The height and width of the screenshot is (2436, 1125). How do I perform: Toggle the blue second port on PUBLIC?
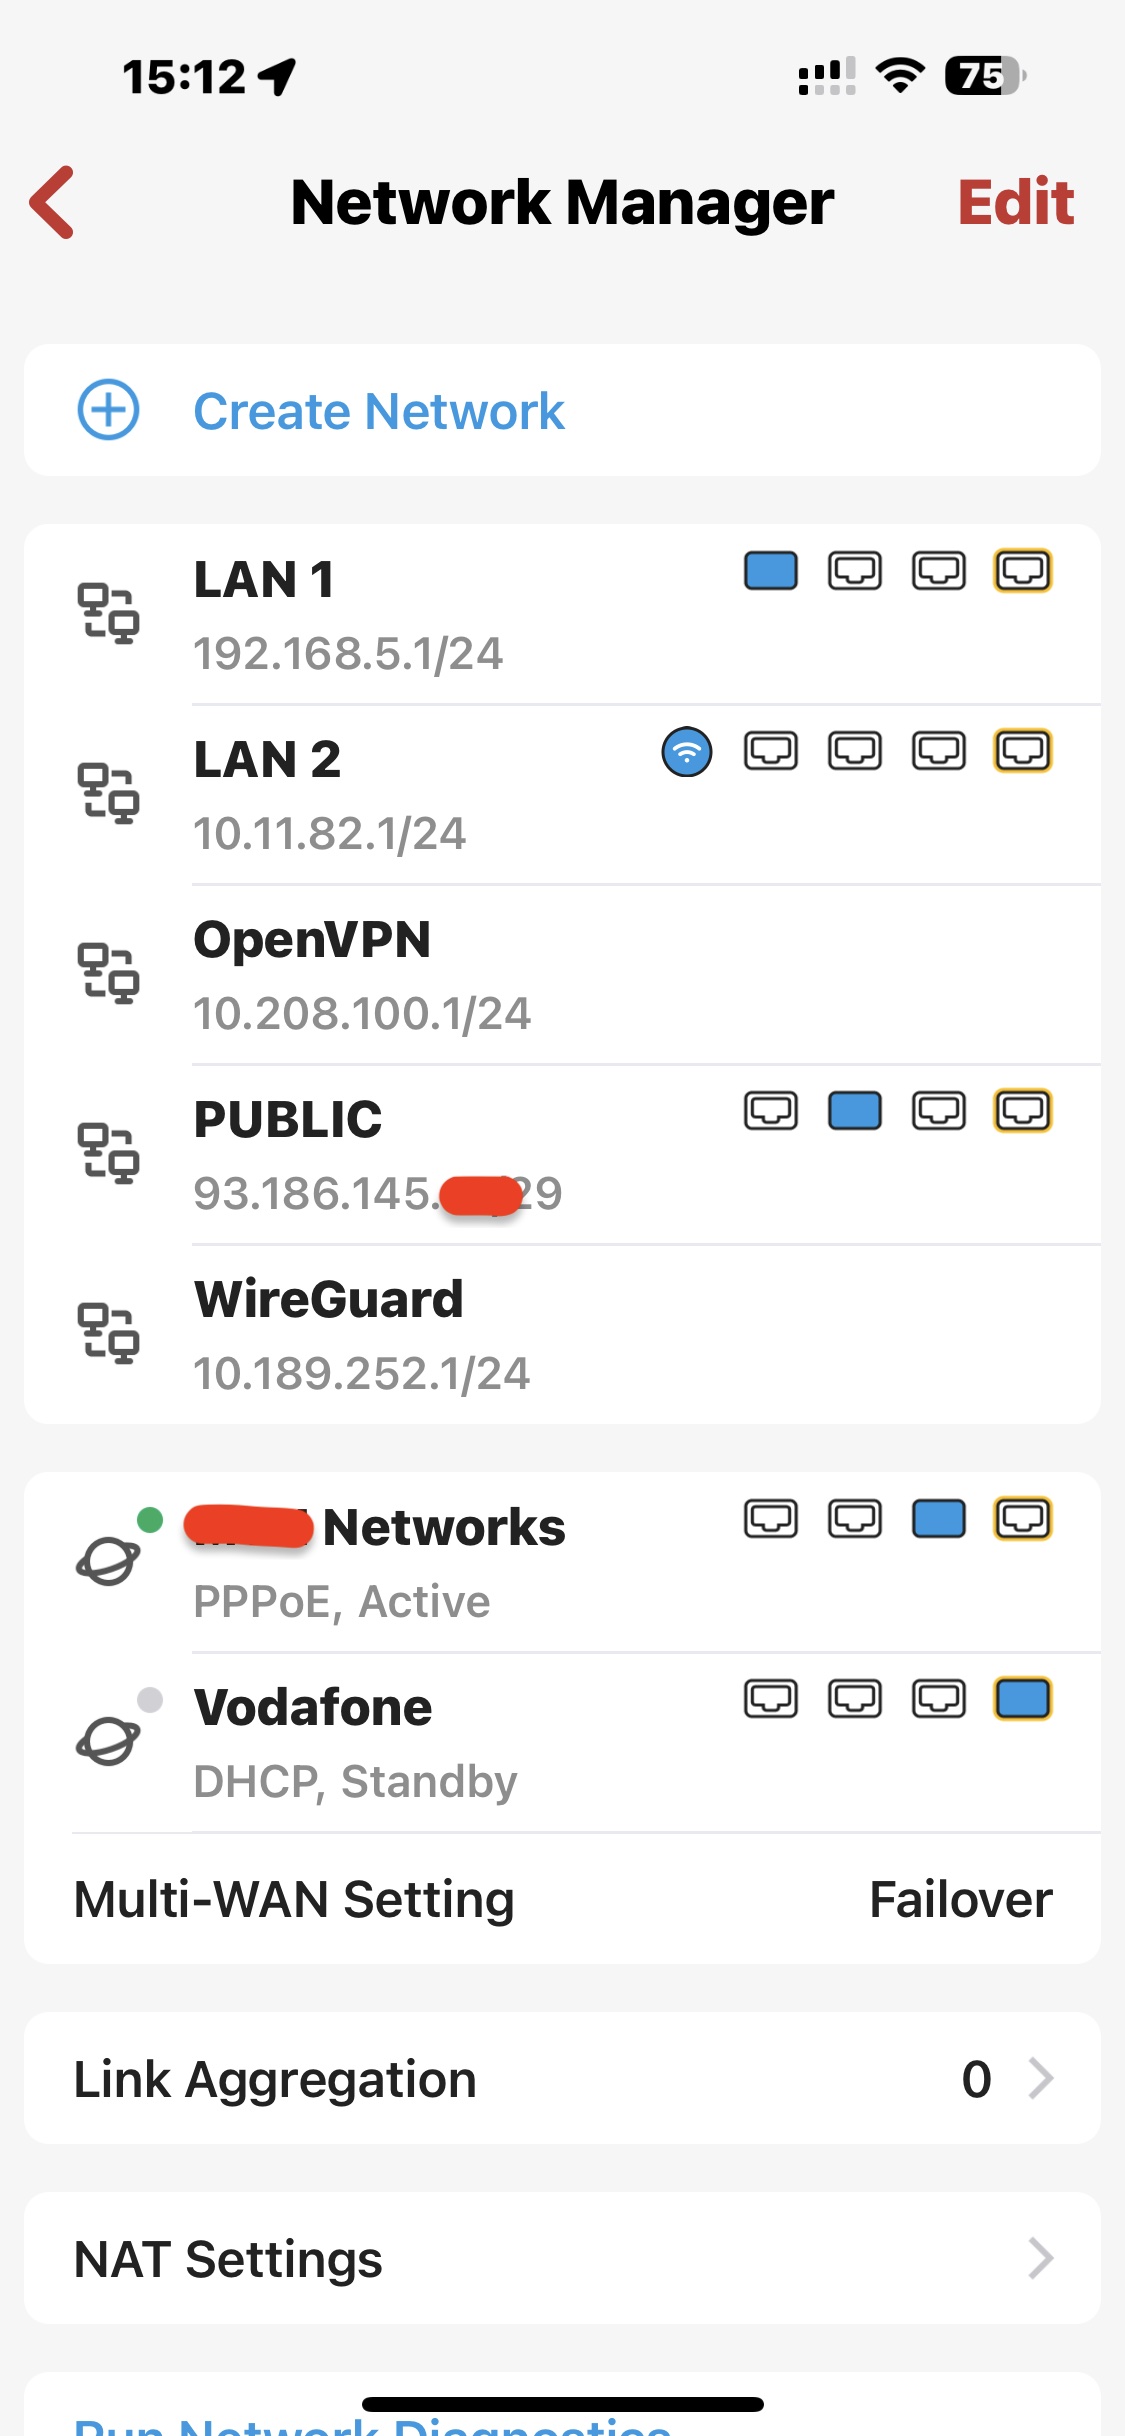click(x=855, y=1111)
